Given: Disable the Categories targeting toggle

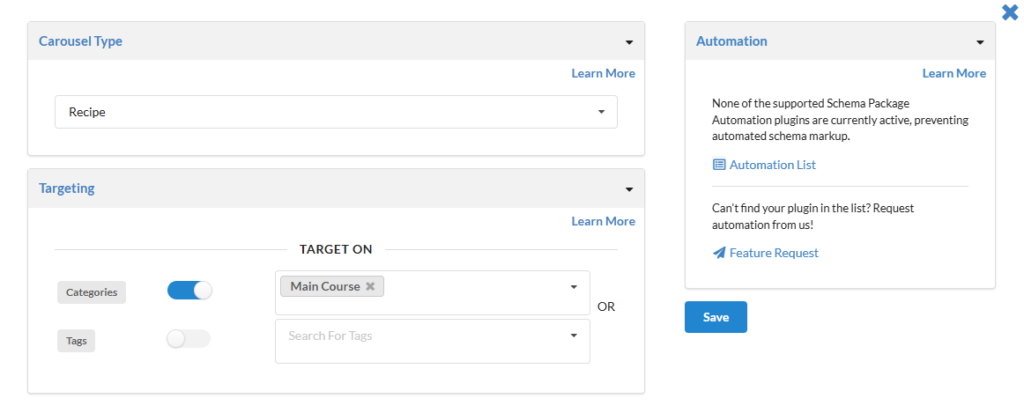Looking at the screenshot, I should tap(190, 291).
